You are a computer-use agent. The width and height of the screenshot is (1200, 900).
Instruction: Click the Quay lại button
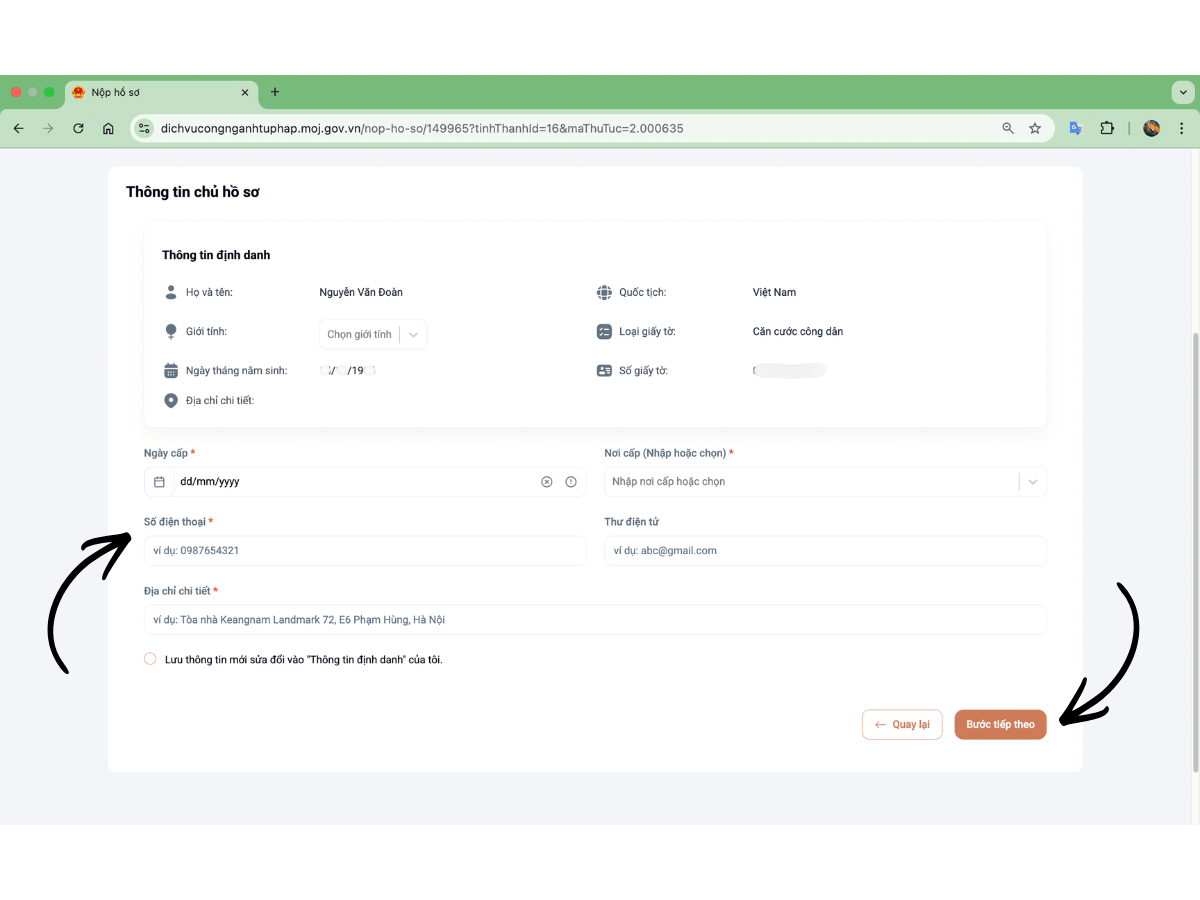tap(902, 724)
